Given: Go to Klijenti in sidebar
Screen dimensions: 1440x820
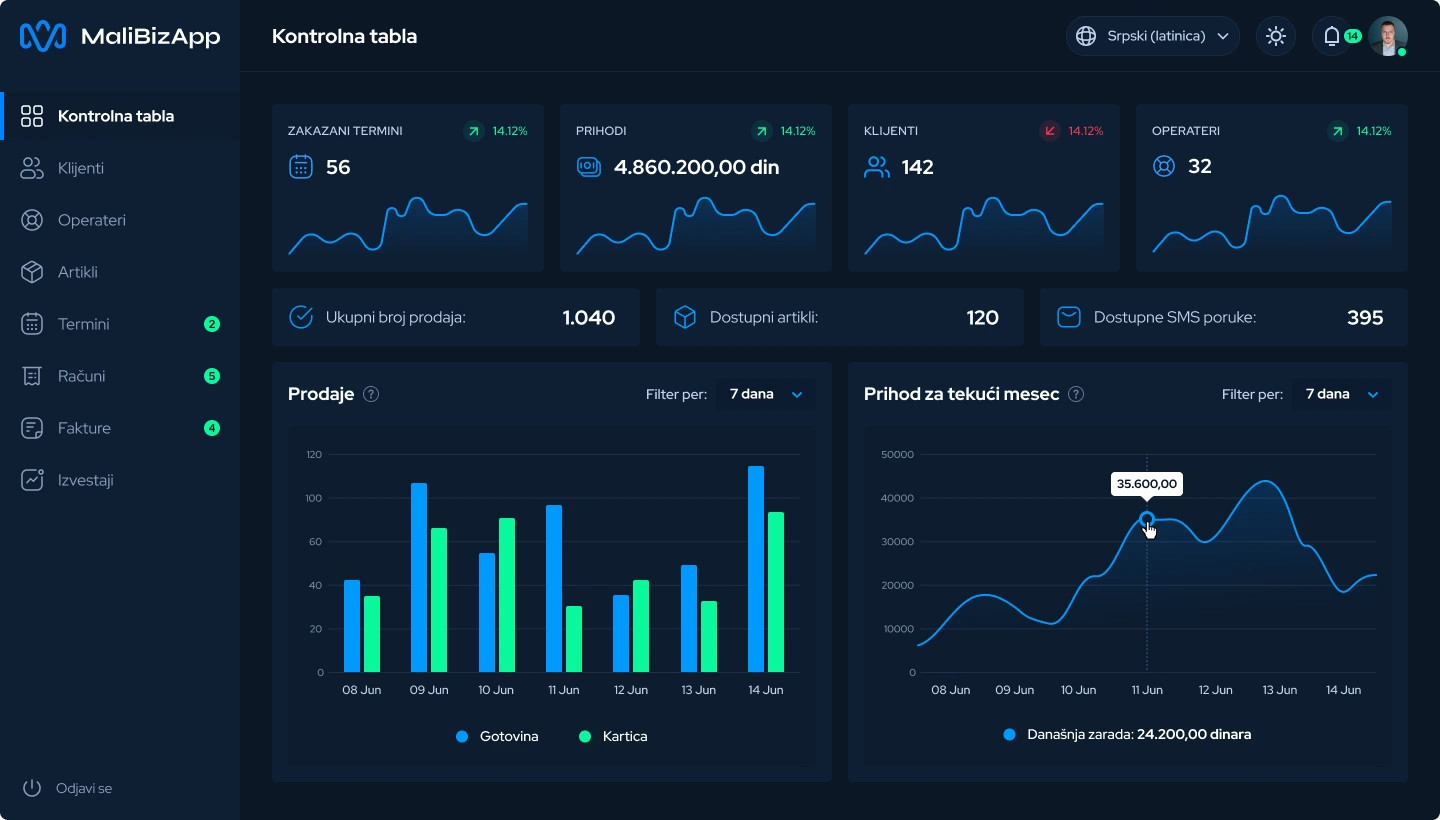Looking at the screenshot, I should [x=80, y=168].
